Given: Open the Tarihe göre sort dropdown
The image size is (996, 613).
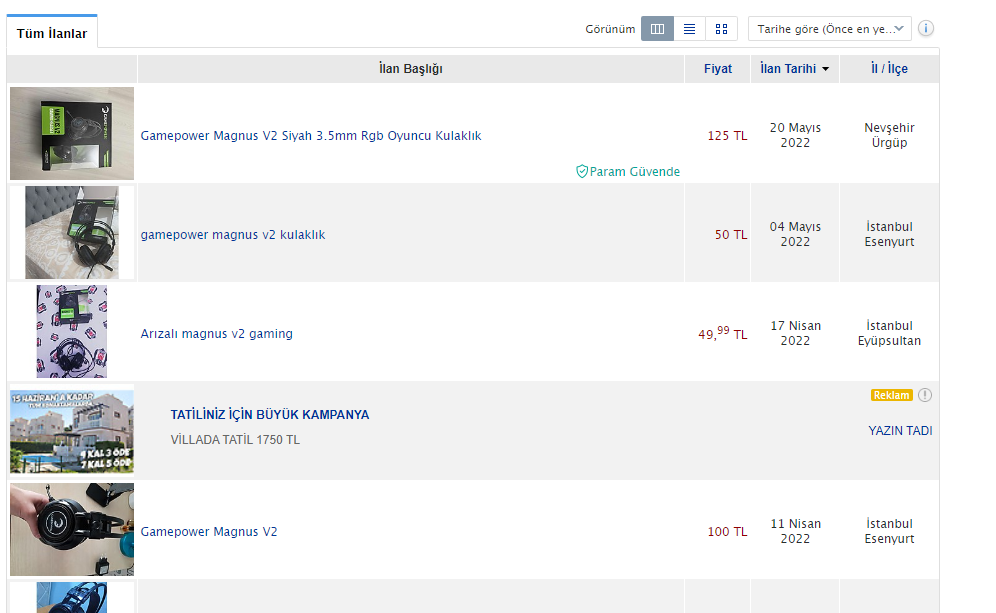Looking at the screenshot, I should tap(829, 29).
